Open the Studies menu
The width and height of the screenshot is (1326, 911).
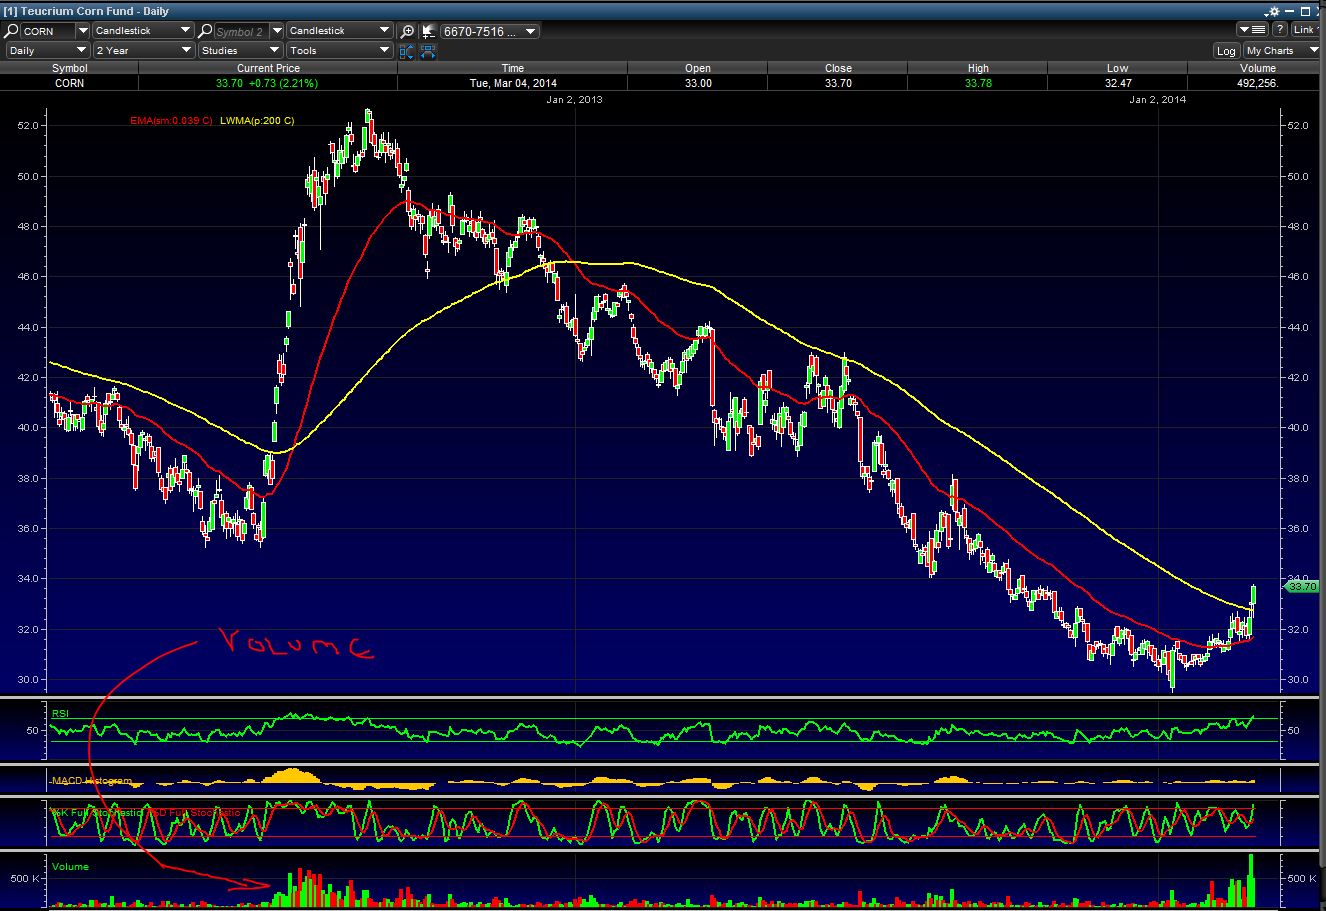click(239, 50)
